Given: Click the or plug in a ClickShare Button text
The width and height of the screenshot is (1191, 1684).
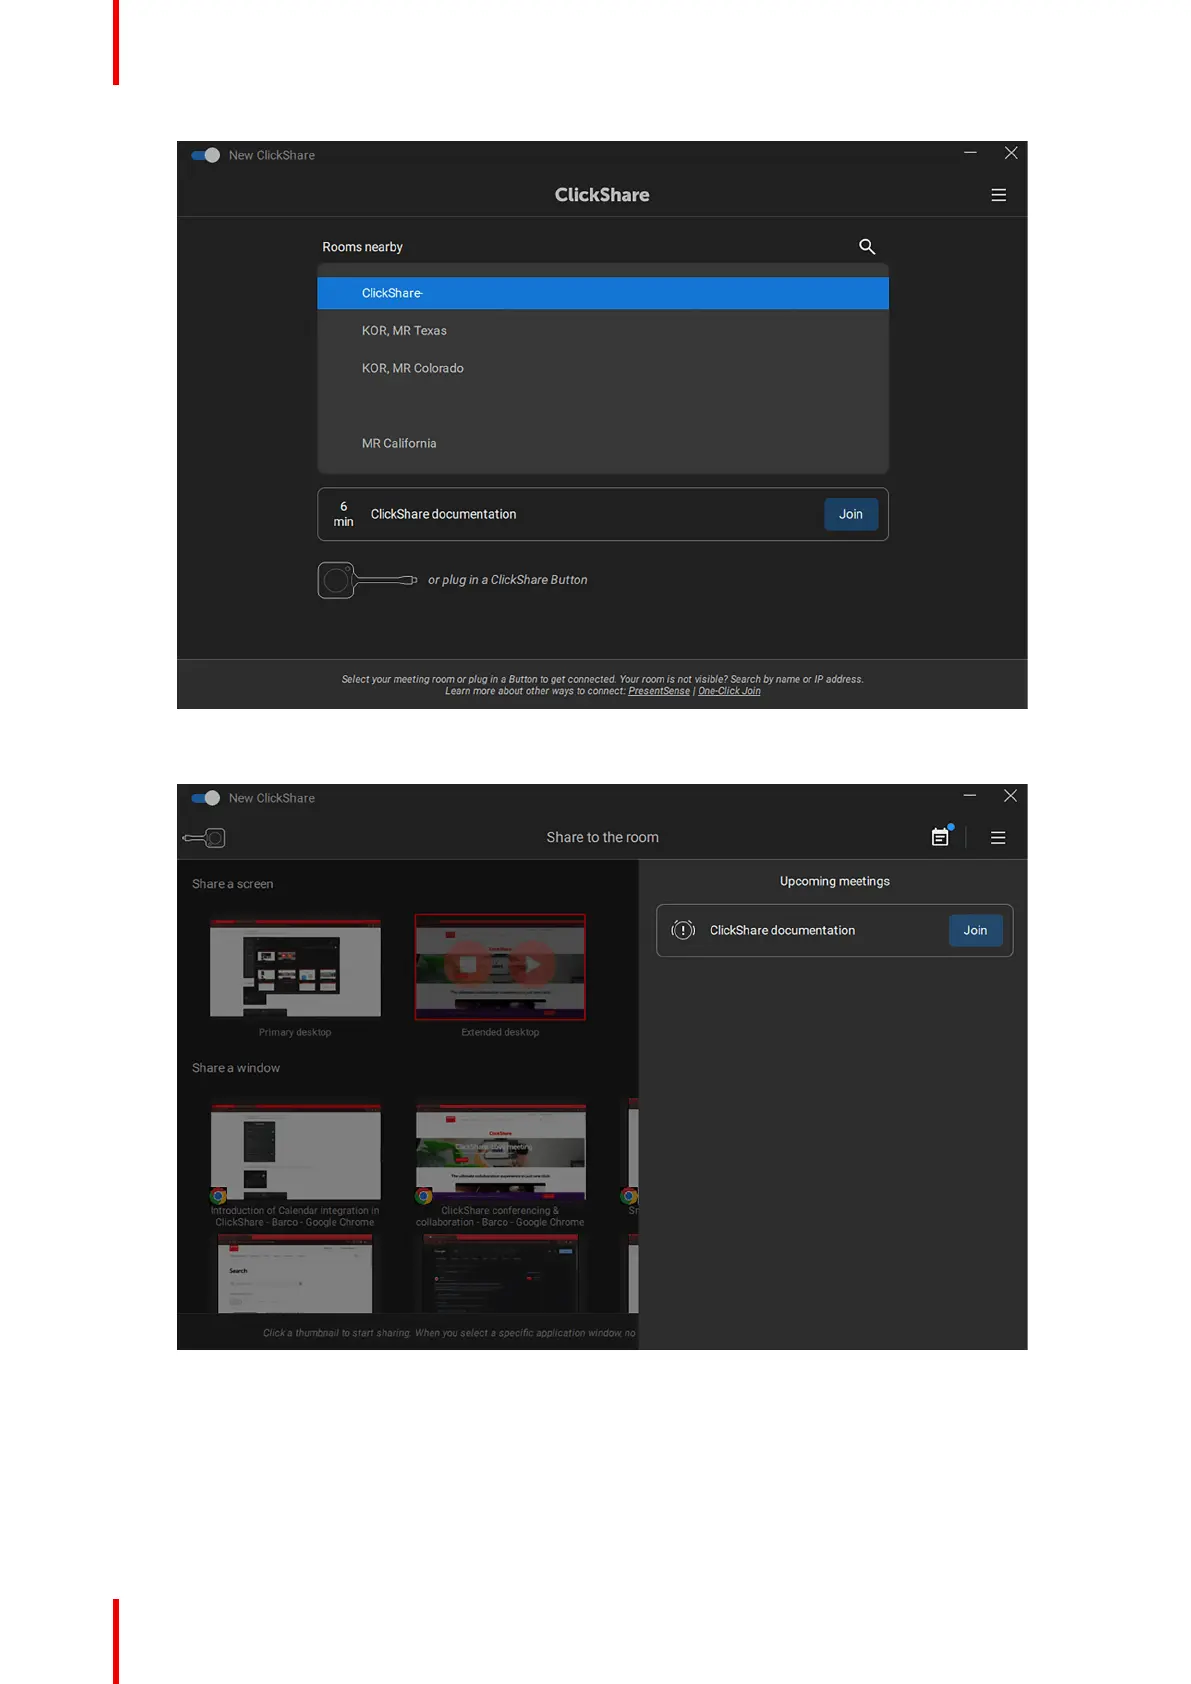Looking at the screenshot, I should coord(508,580).
